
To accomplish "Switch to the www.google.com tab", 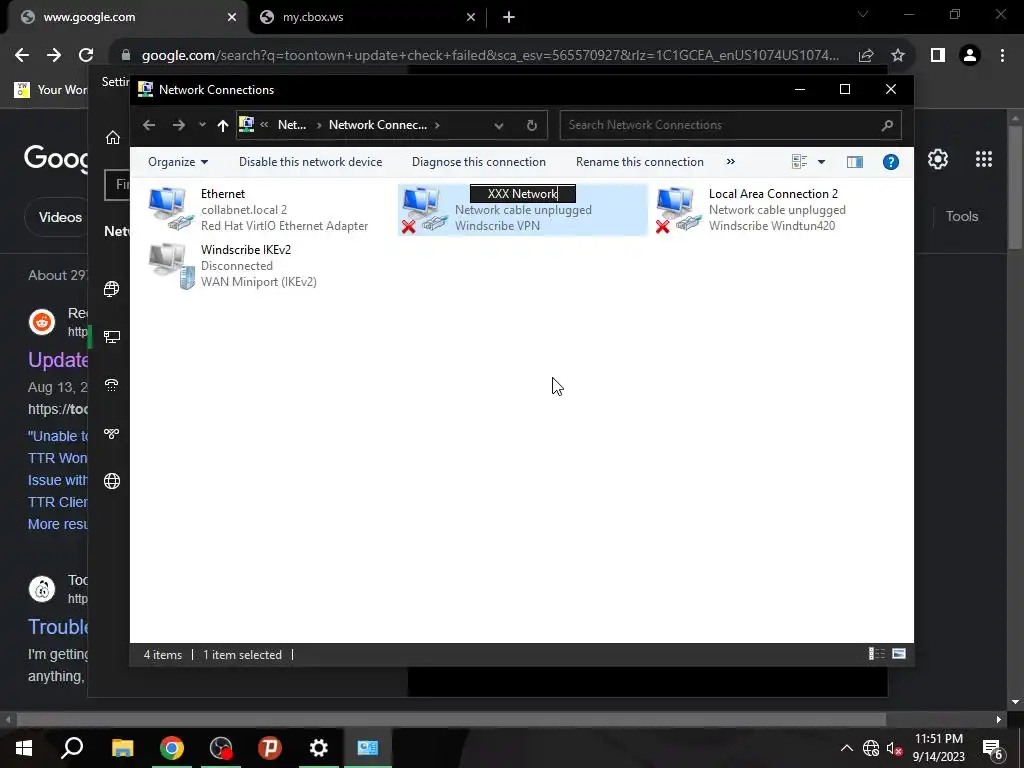I will (128, 17).
